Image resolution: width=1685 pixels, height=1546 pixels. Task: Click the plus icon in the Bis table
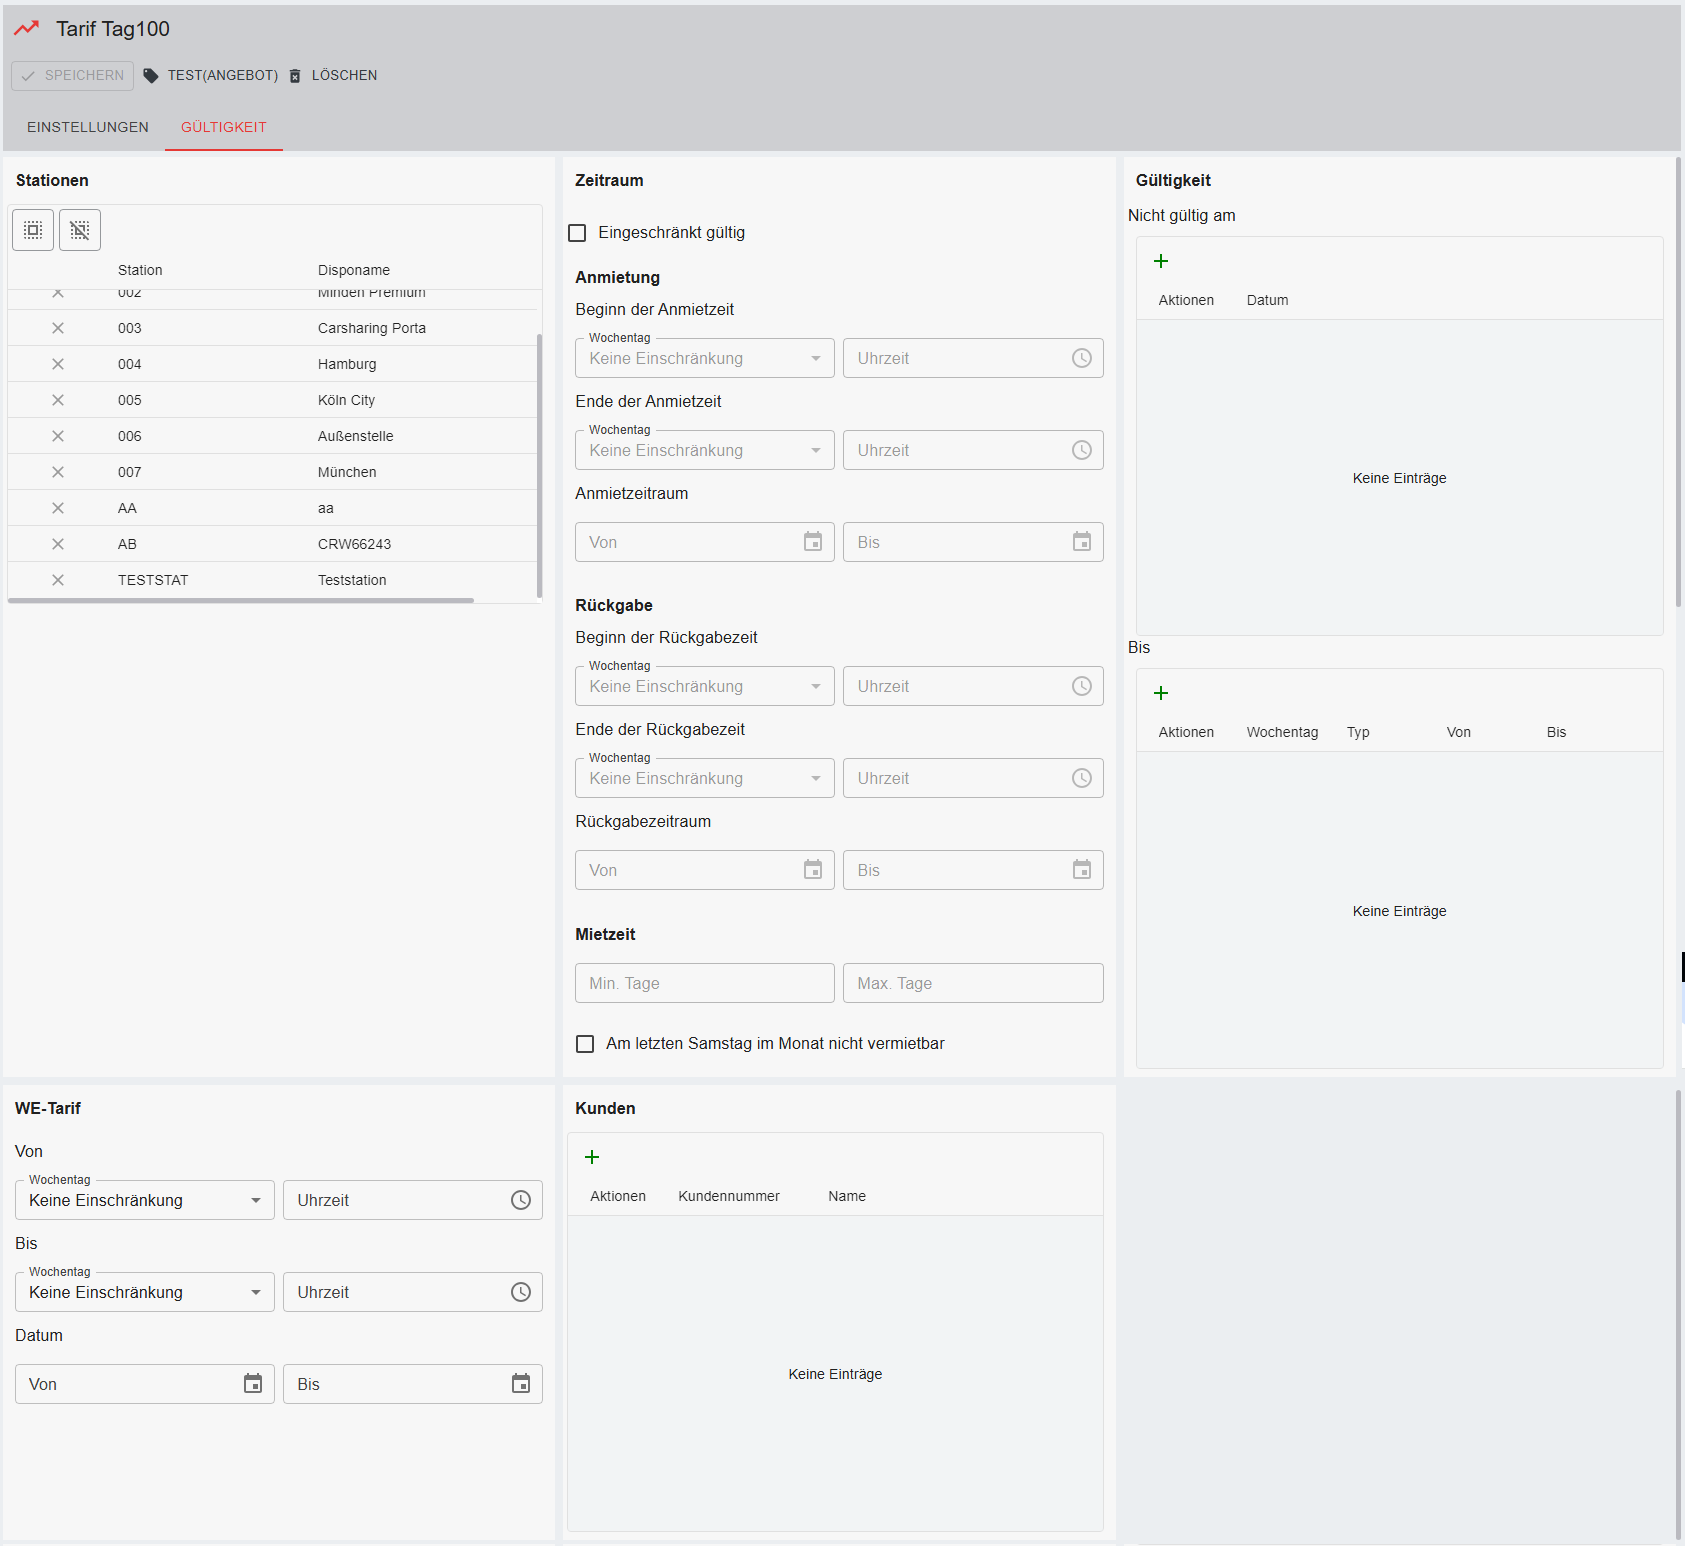[1161, 693]
